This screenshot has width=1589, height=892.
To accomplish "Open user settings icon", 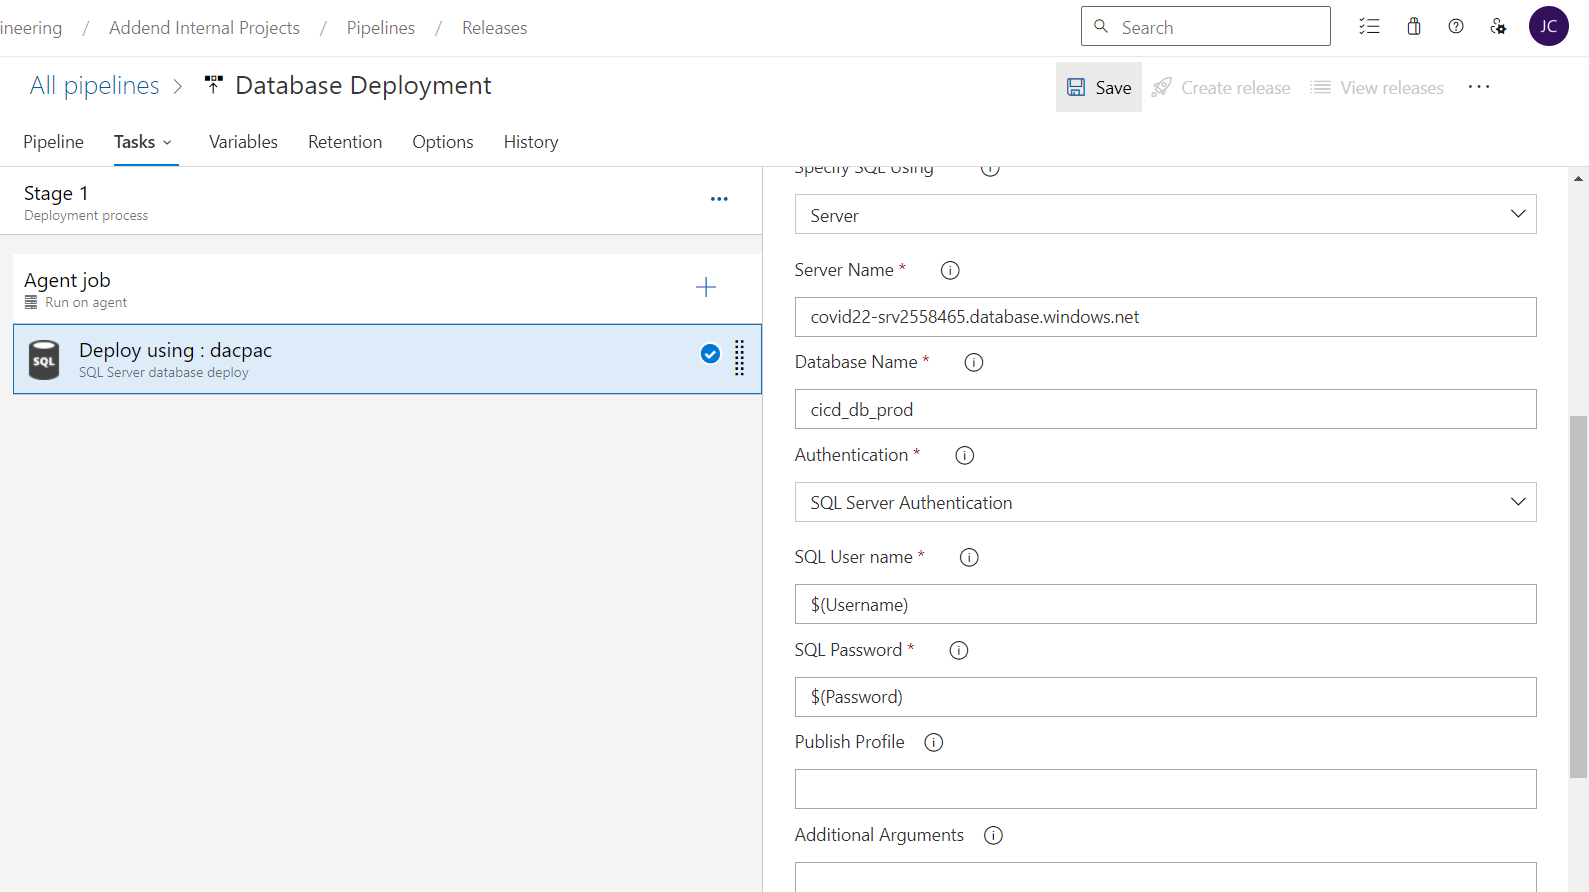I will pyautogui.click(x=1498, y=27).
